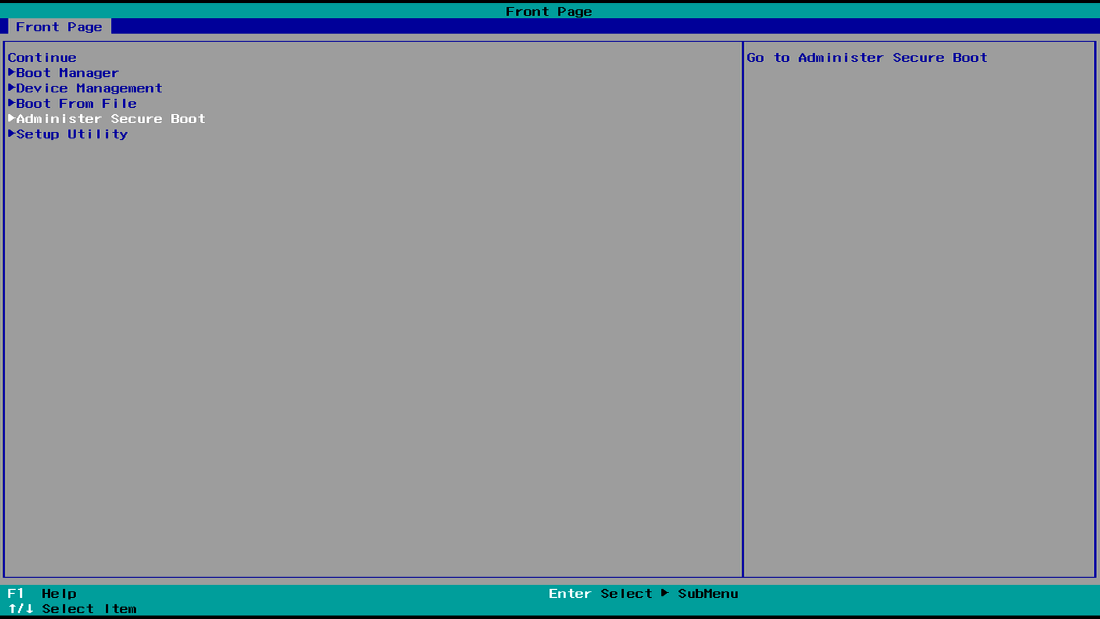Open the Boot Manager entry
The image size is (1100, 619).
tap(67, 73)
